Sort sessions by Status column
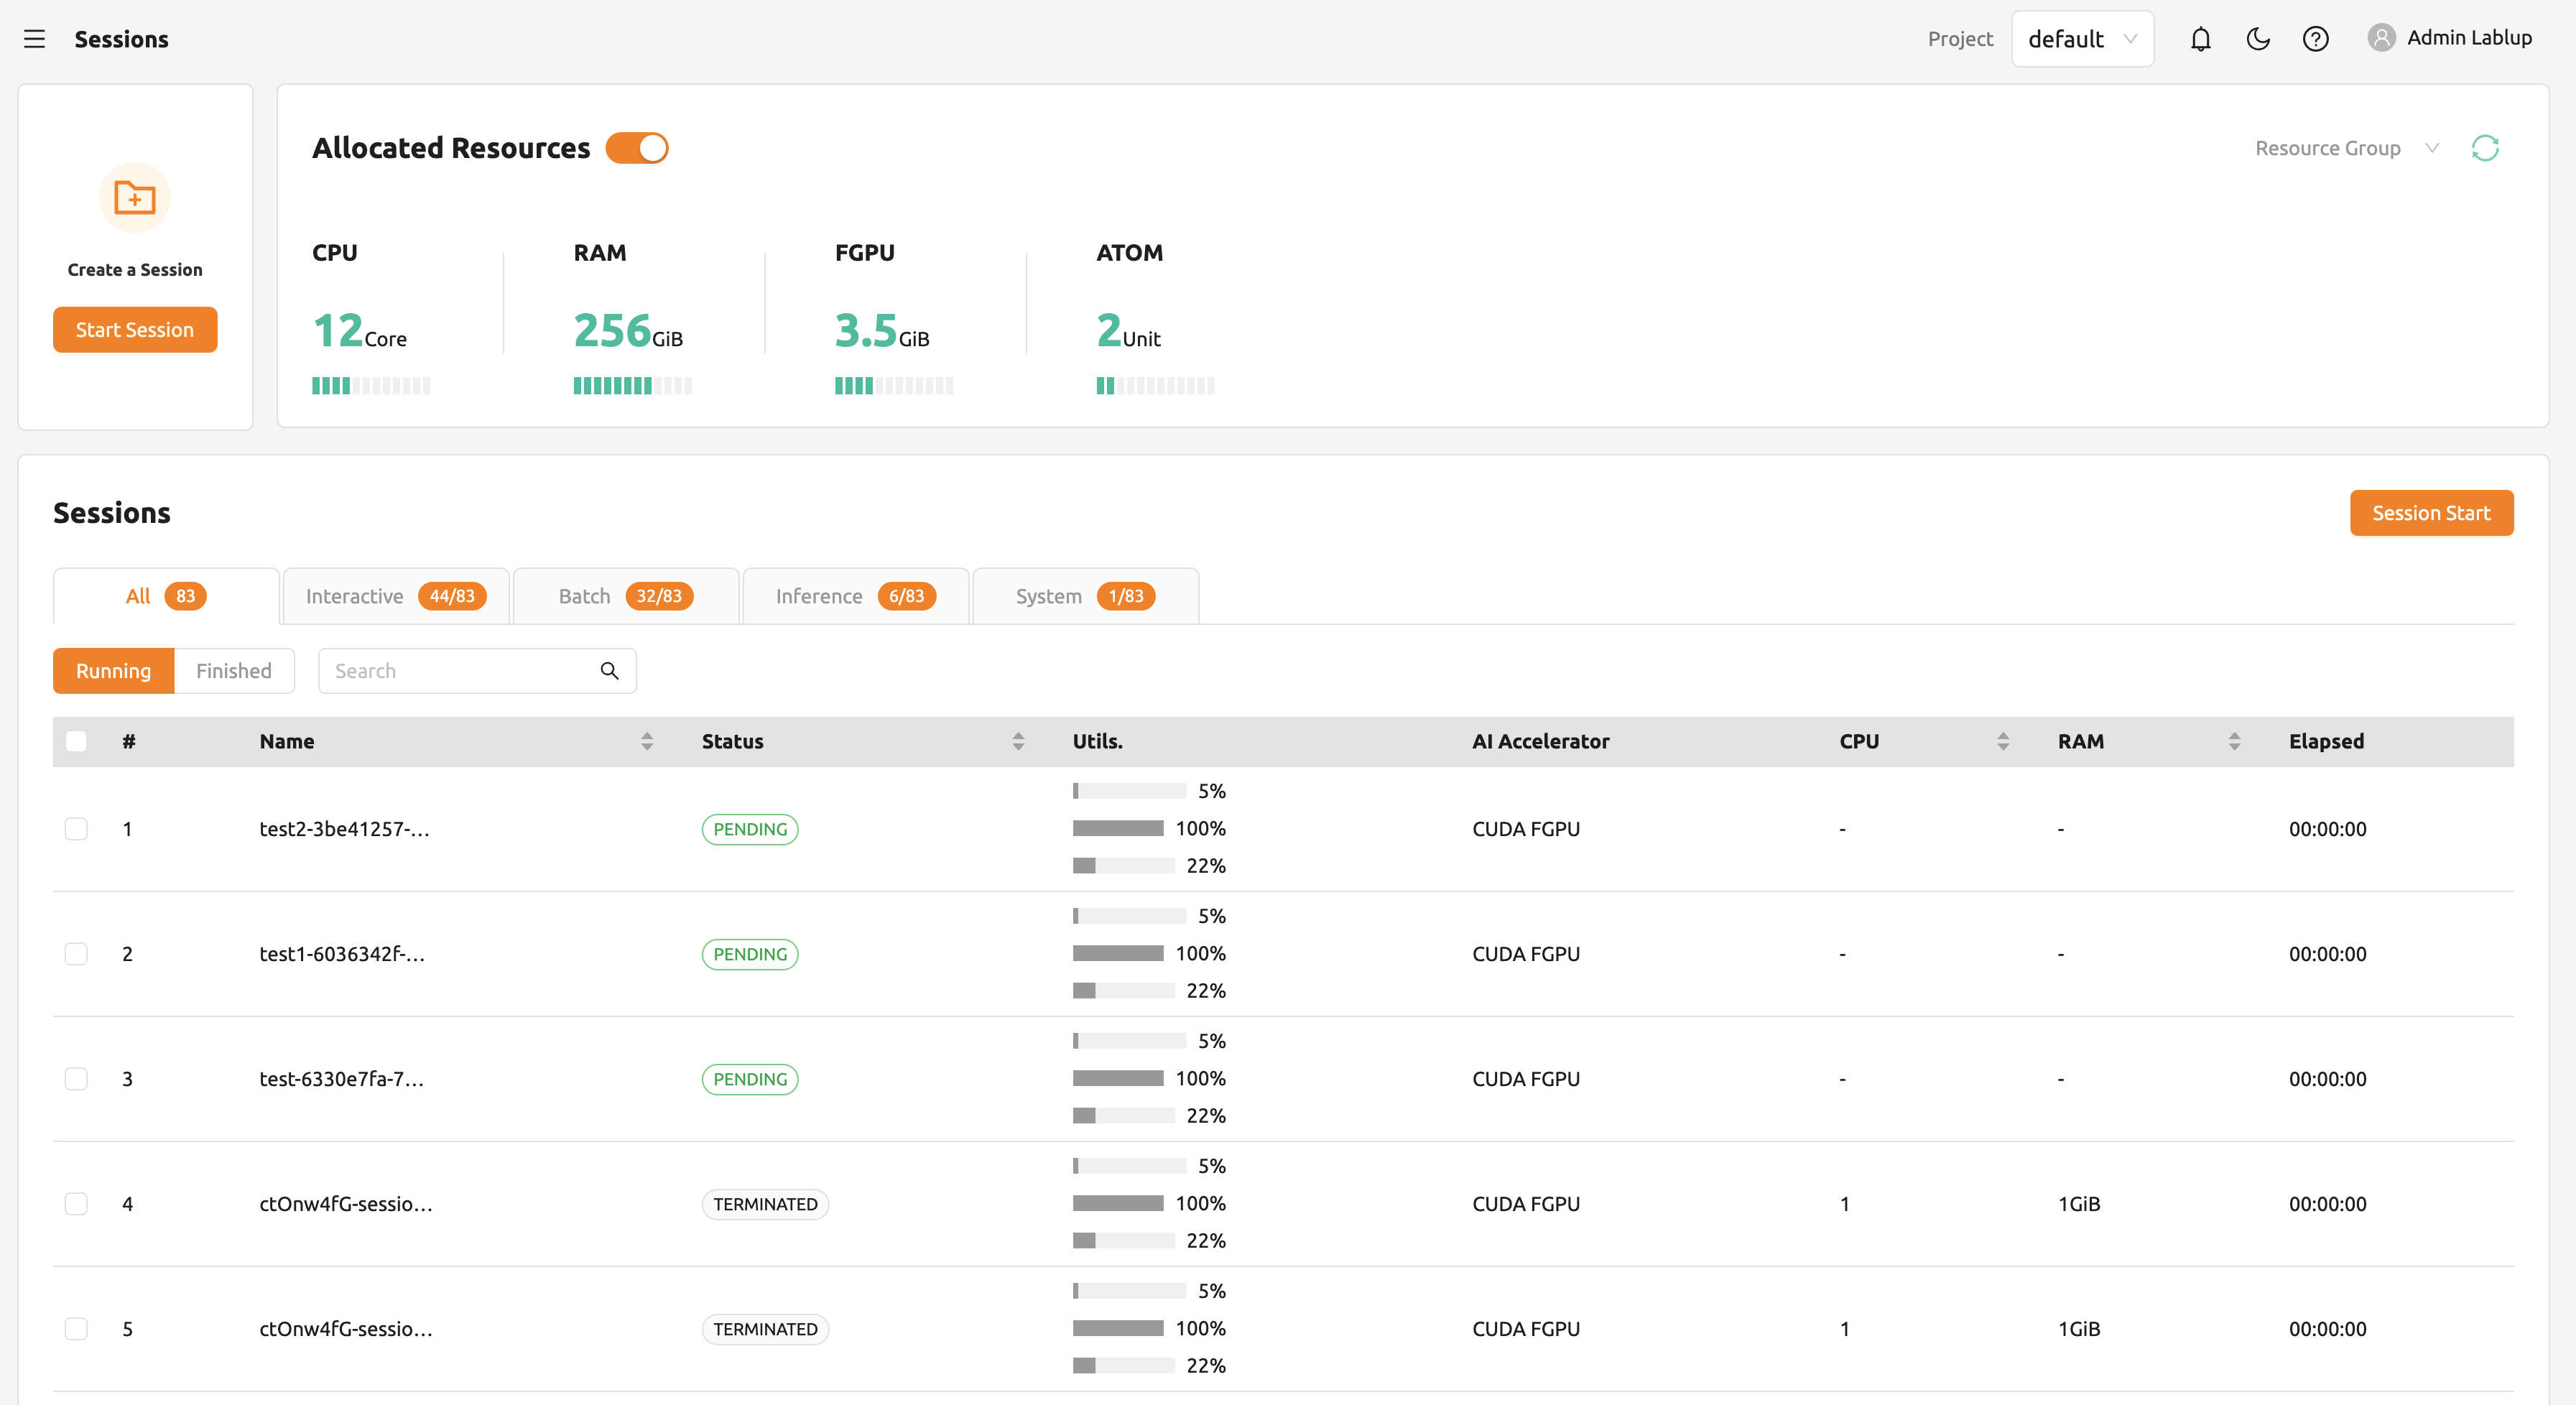Screen dimensions: 2576x1405 (1018, 741)
